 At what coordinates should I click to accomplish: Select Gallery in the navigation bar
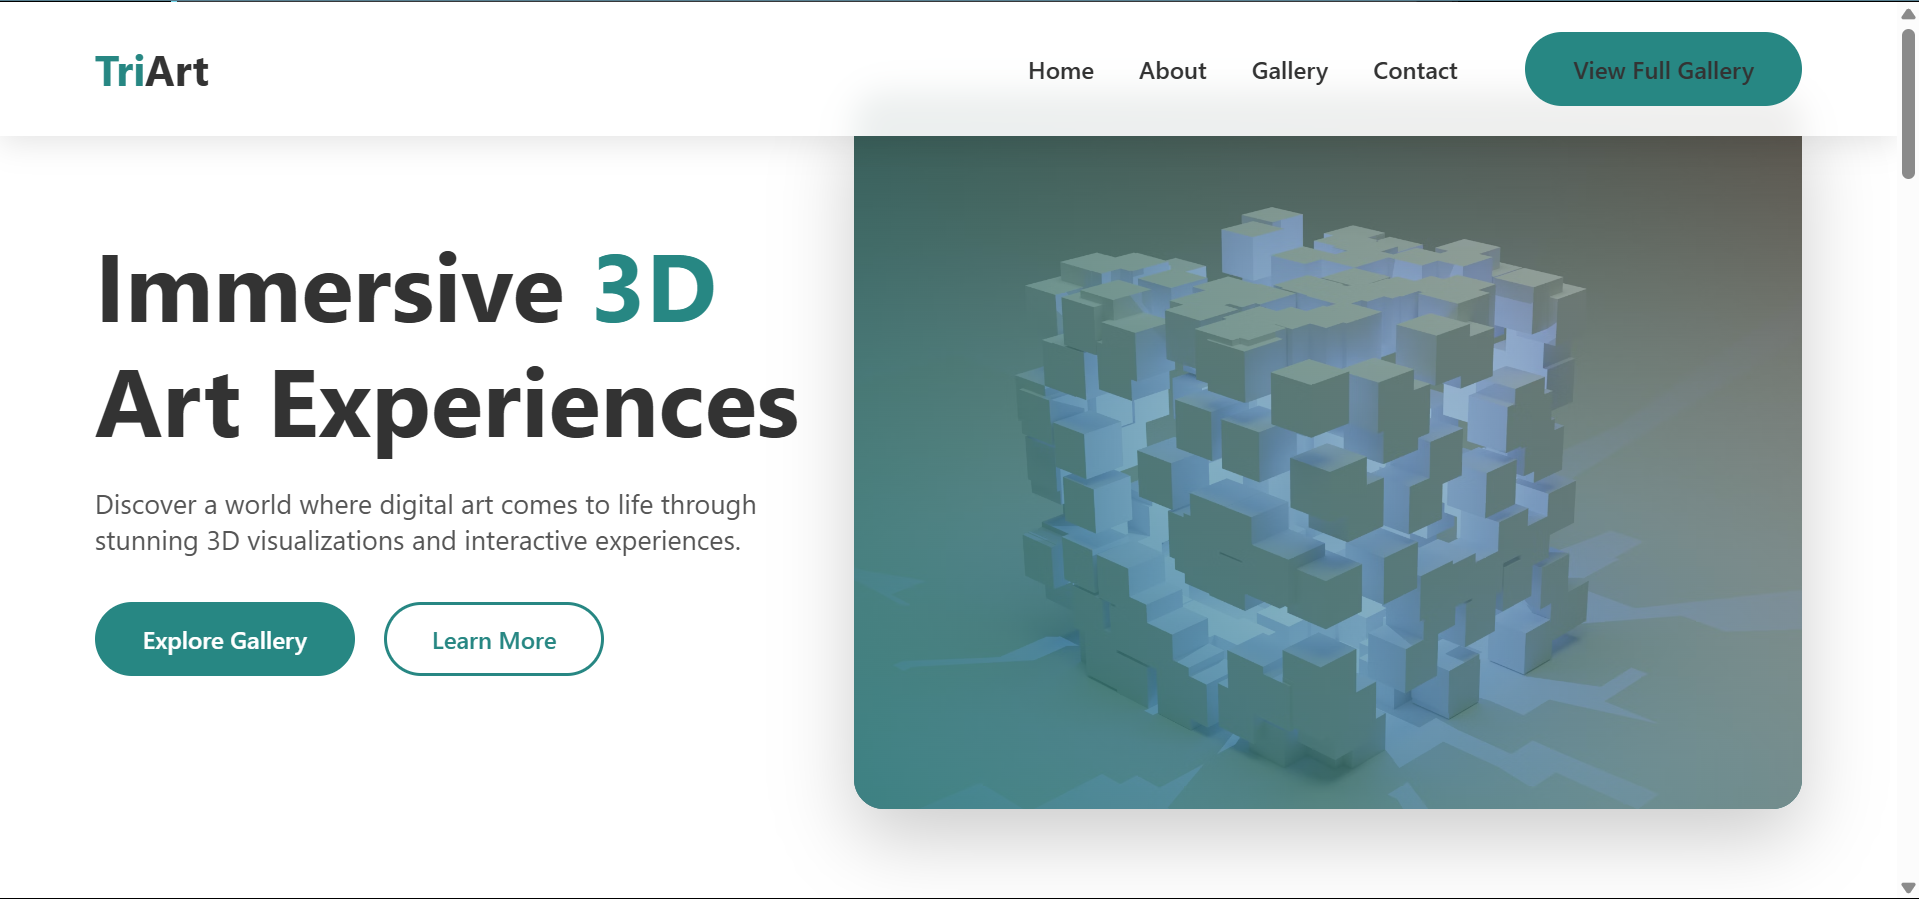point(1289,71)
